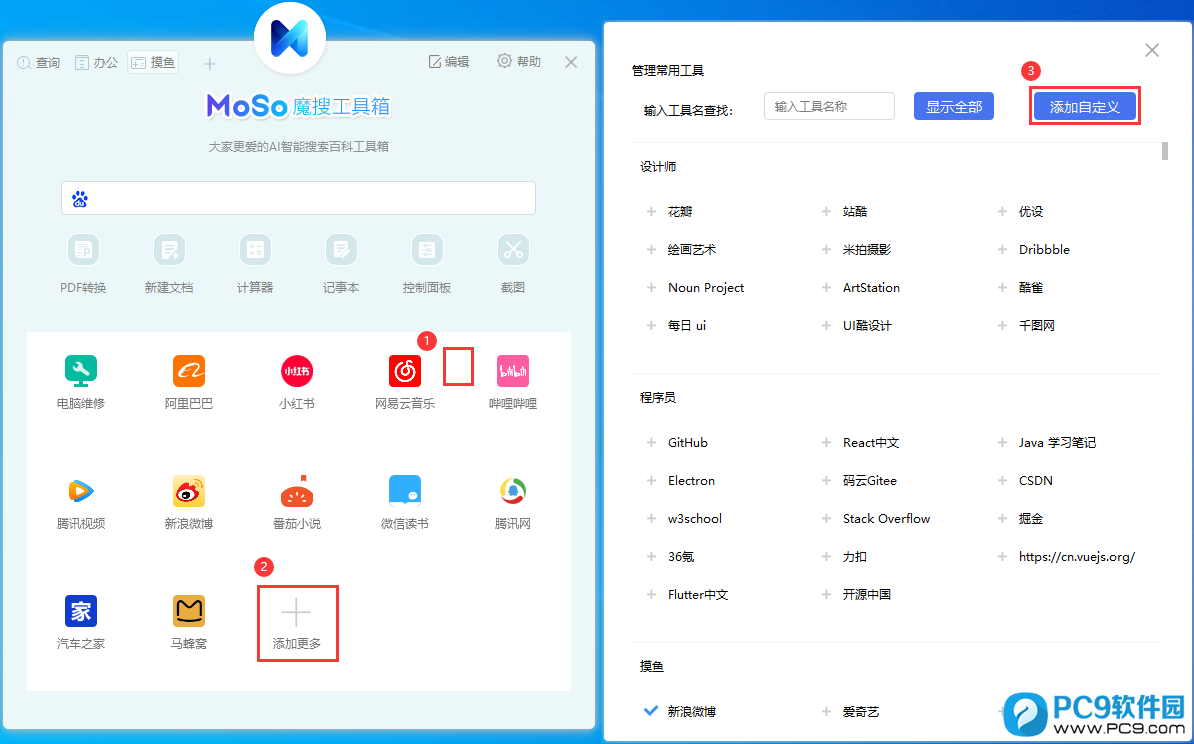Add a new category tab with plus
Image resolution: width=1194 pixels, height=744 pixels.
[209, 64]
